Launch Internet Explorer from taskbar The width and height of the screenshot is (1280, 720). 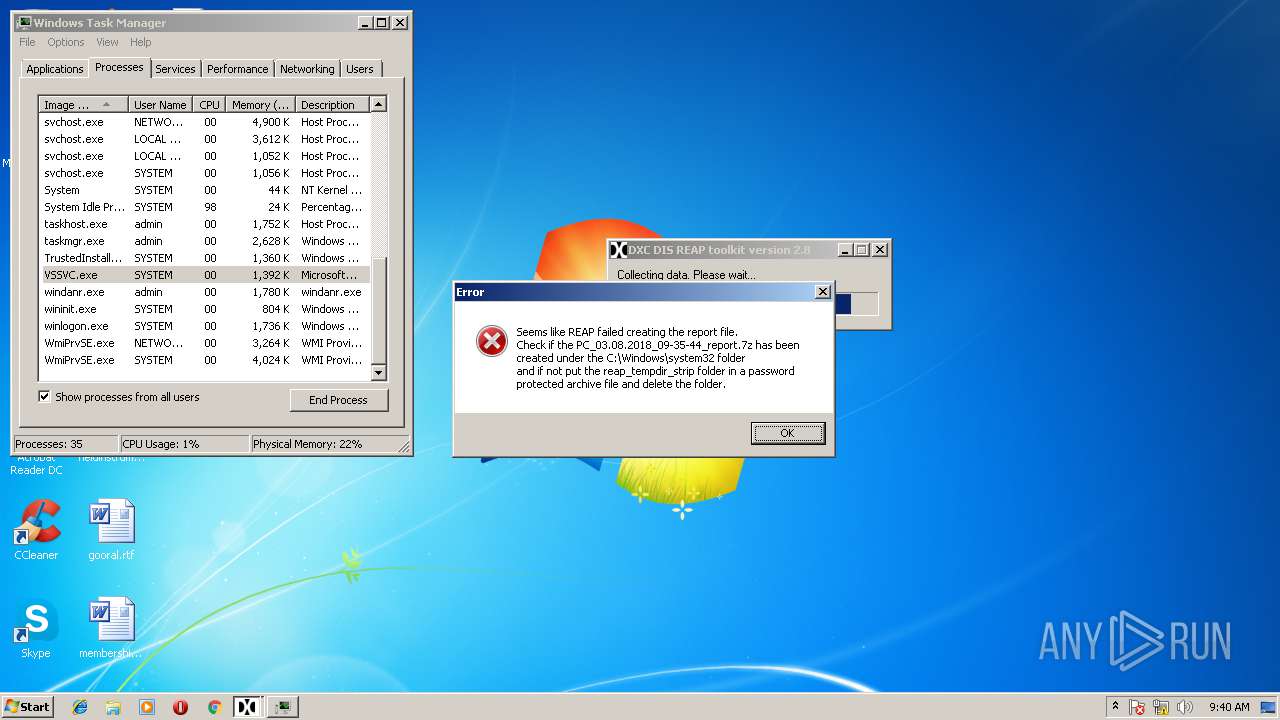click(80, 707)
